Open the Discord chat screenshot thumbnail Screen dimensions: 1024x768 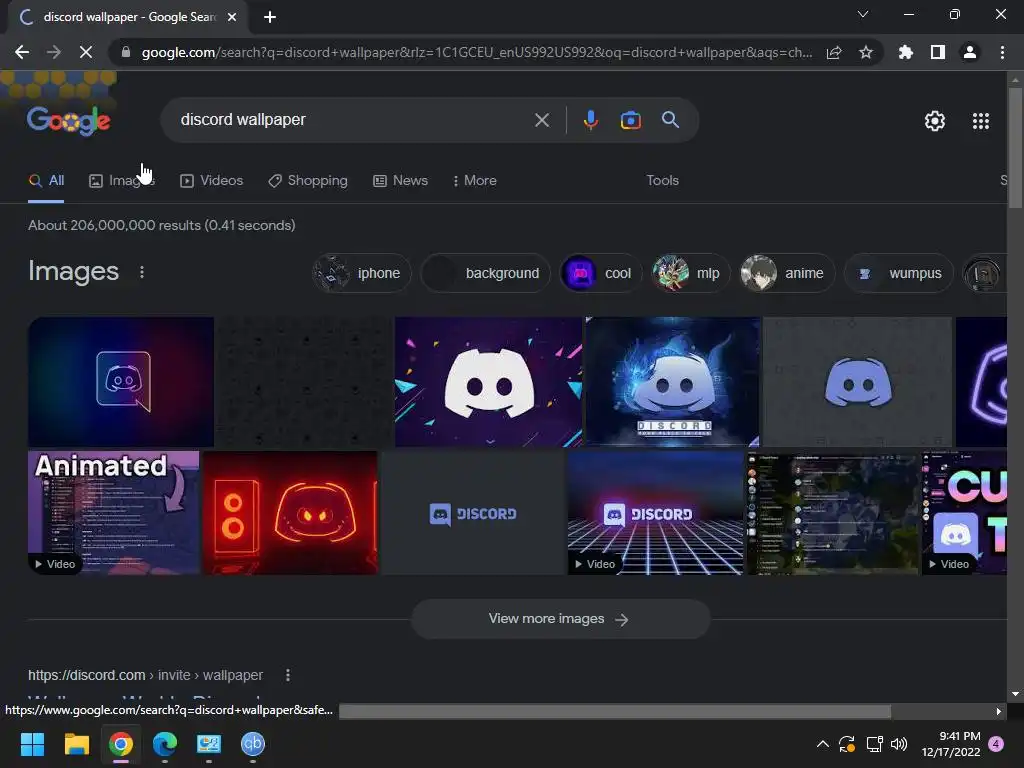833,513
